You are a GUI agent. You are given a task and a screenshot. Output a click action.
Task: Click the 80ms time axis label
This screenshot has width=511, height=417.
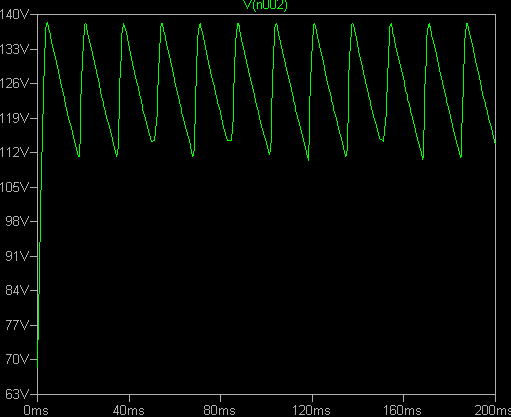pyautogui.click(x=220, y=410)
